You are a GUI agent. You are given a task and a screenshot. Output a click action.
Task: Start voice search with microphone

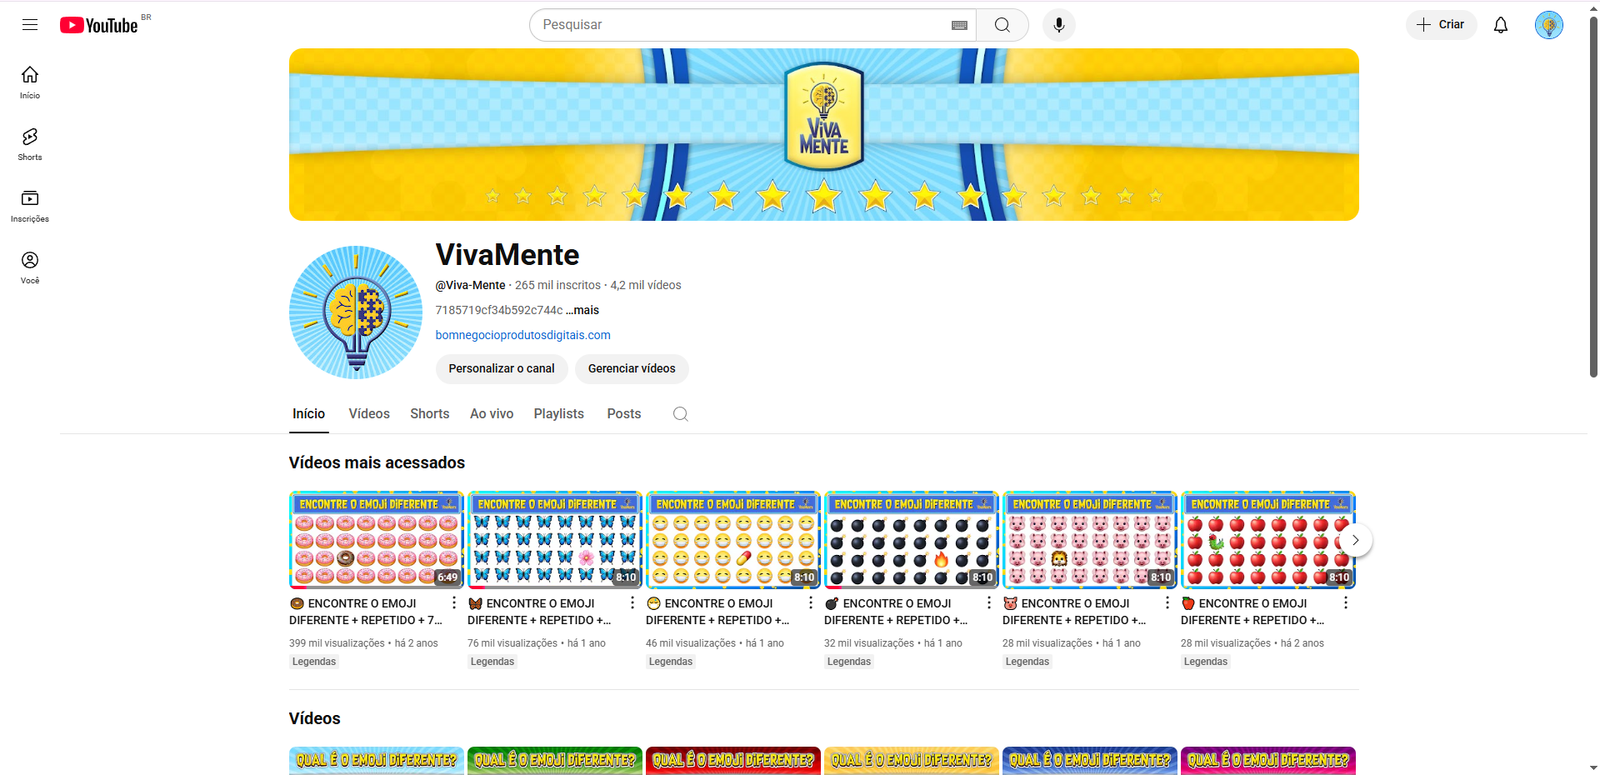pyautogui.click(x=1059, y=25)
